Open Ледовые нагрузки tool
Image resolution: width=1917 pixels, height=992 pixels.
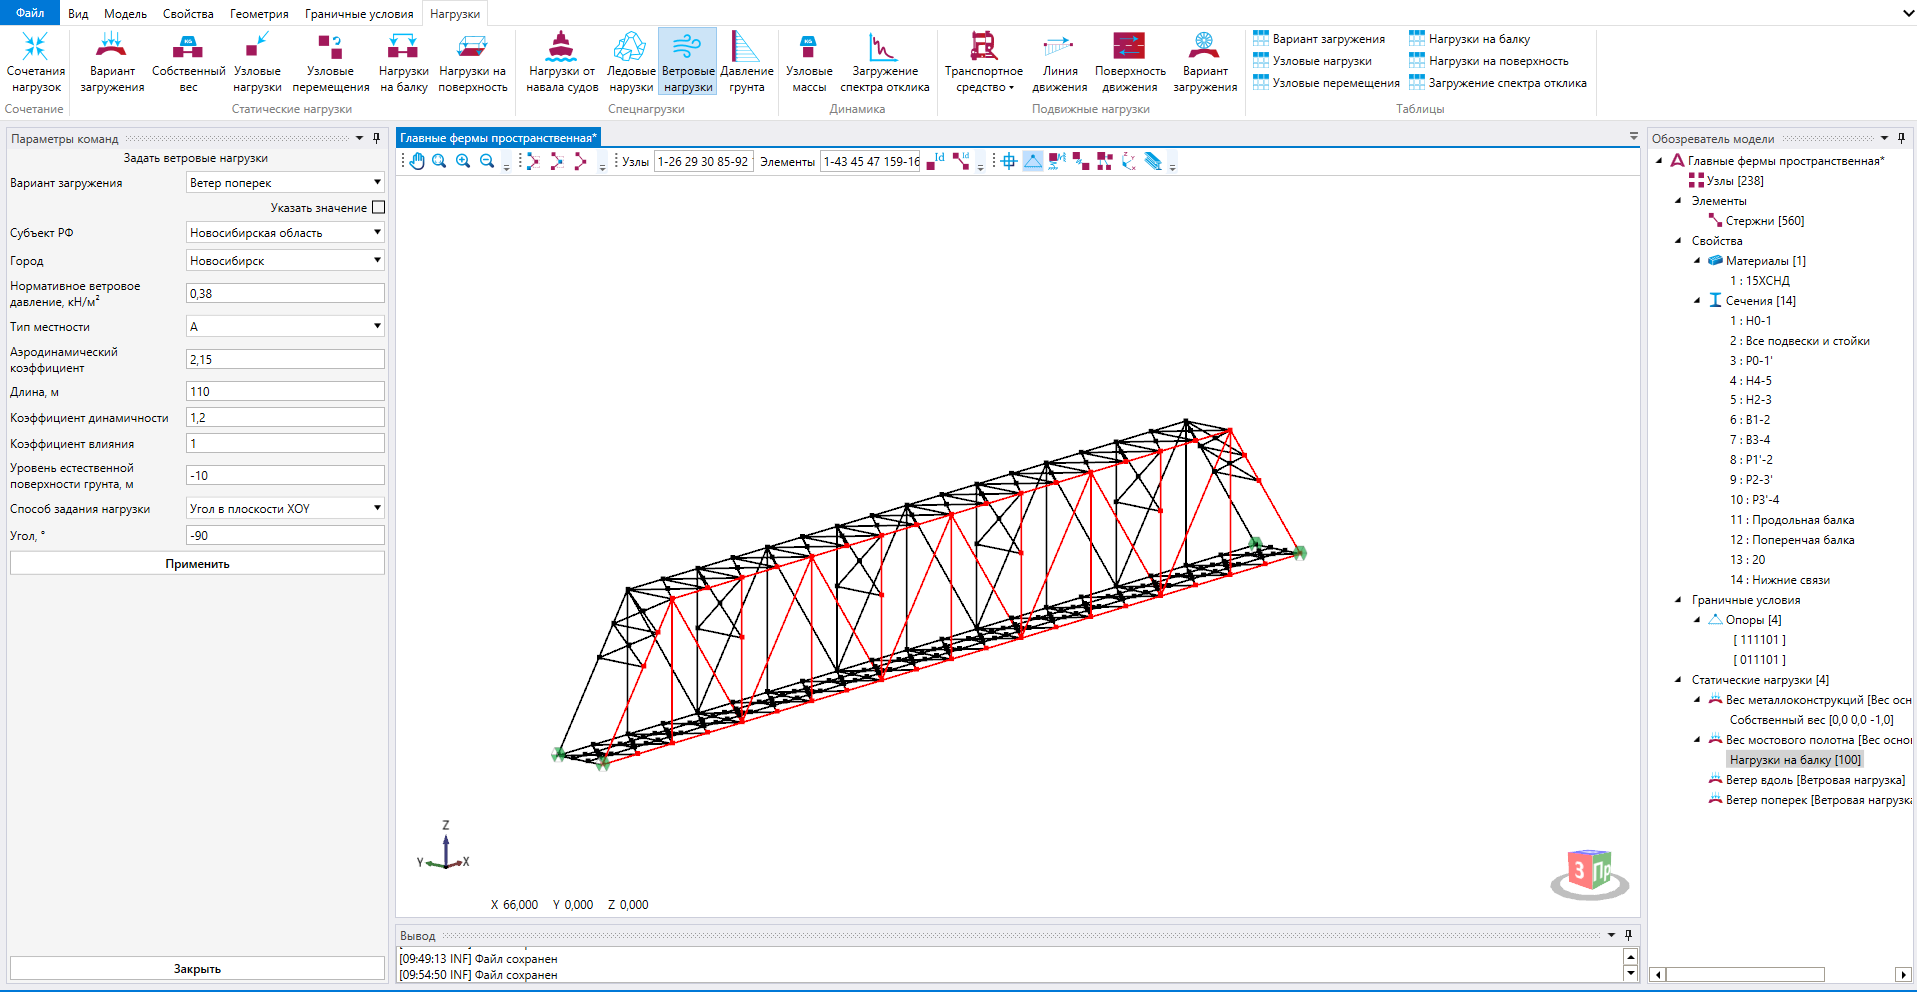630,62
